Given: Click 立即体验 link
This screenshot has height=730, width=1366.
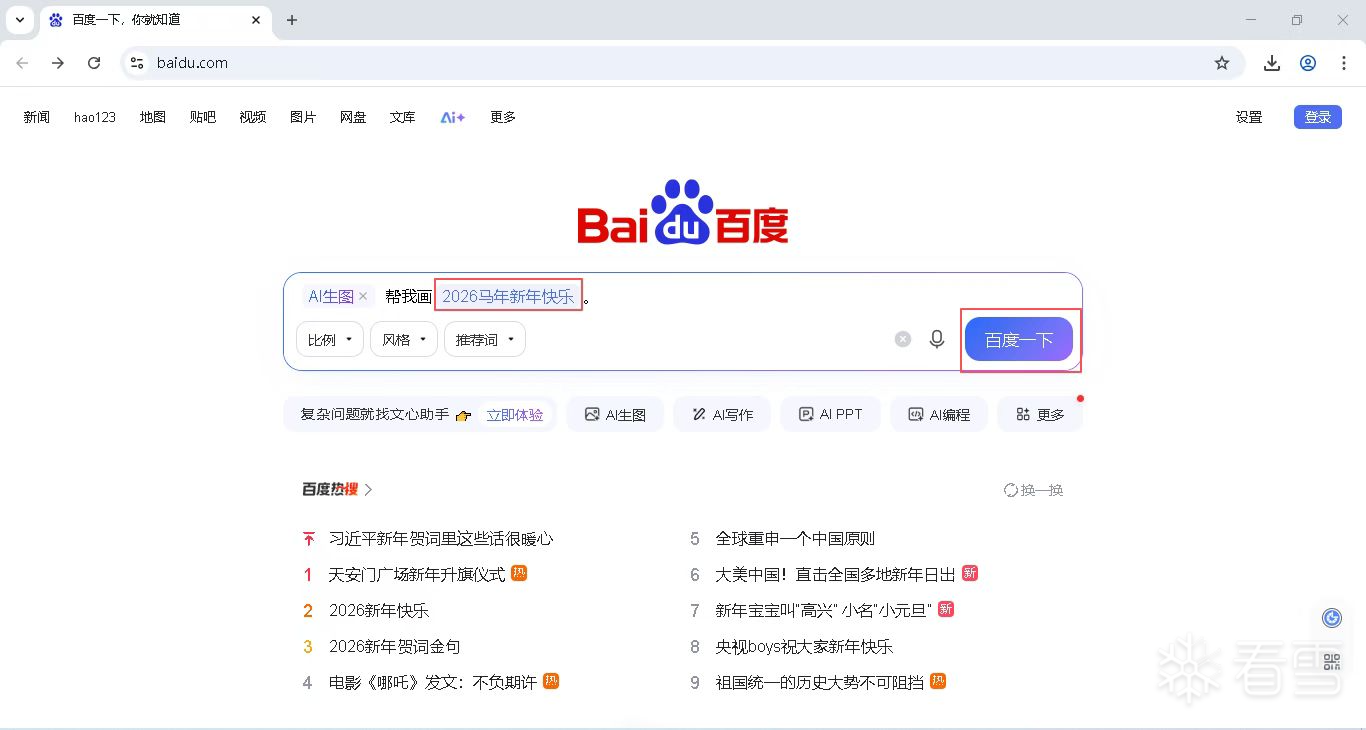Looking at the screenshot, I should click(x=515, y=415).
